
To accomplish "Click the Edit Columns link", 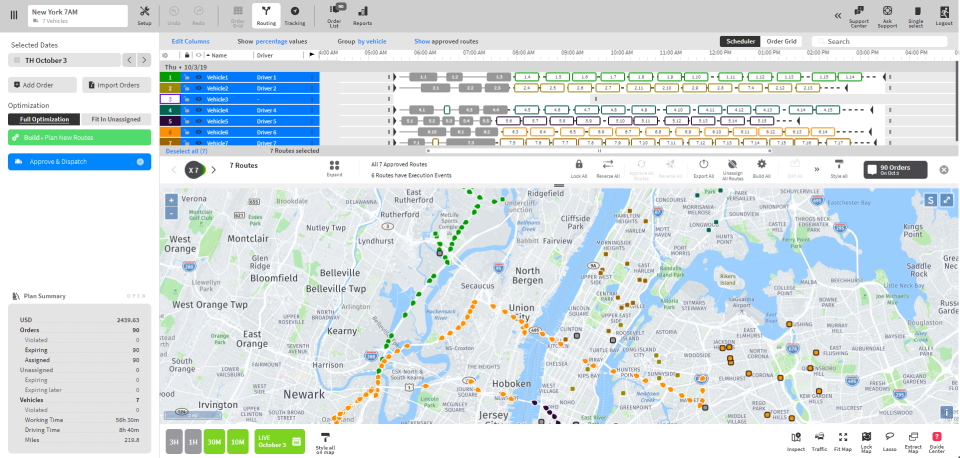I will tap(190, 42).
